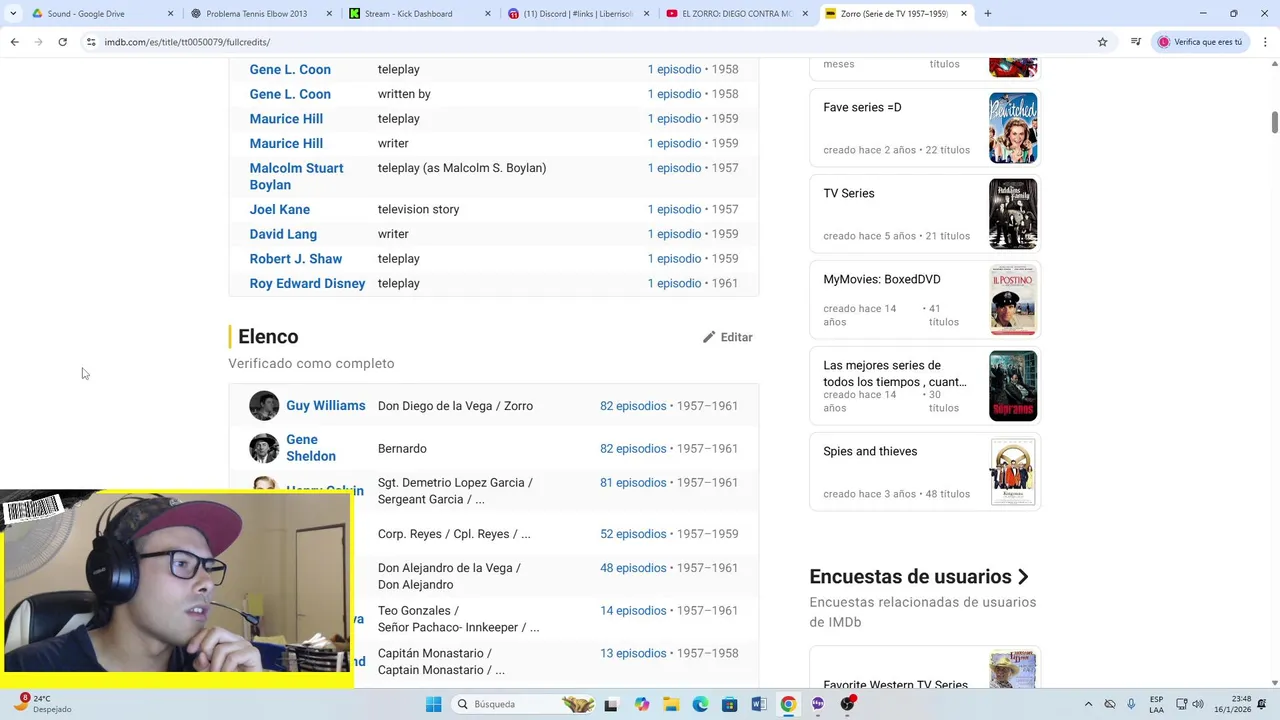Open the 14 episodios link
Image resolution: width=1280 pixels, height=720 pixels.
[633, 611]
